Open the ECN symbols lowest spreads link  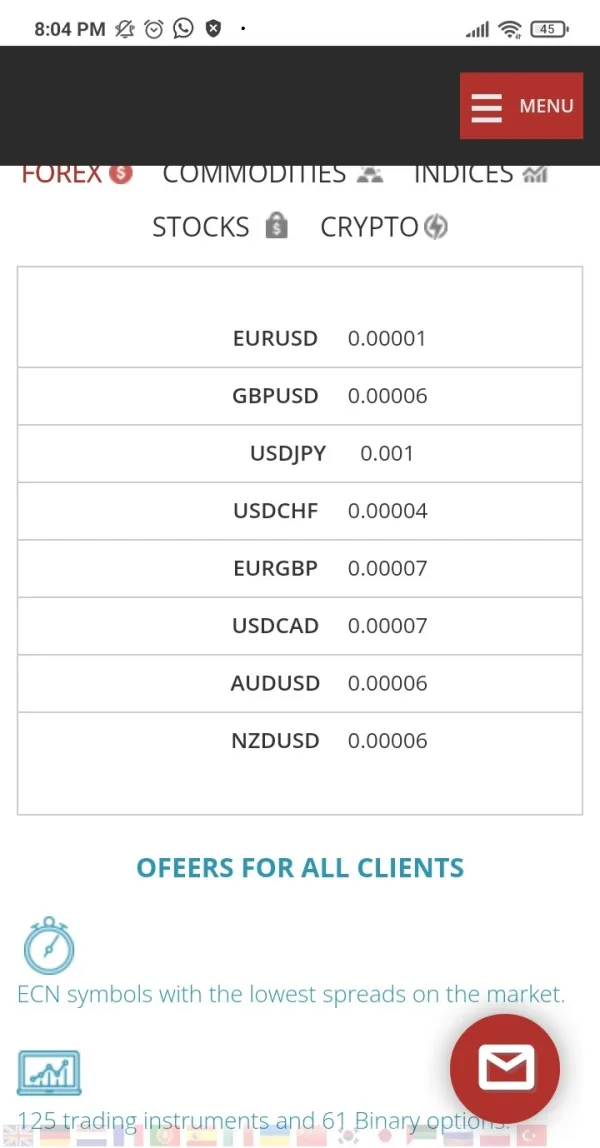pos(291,994)
